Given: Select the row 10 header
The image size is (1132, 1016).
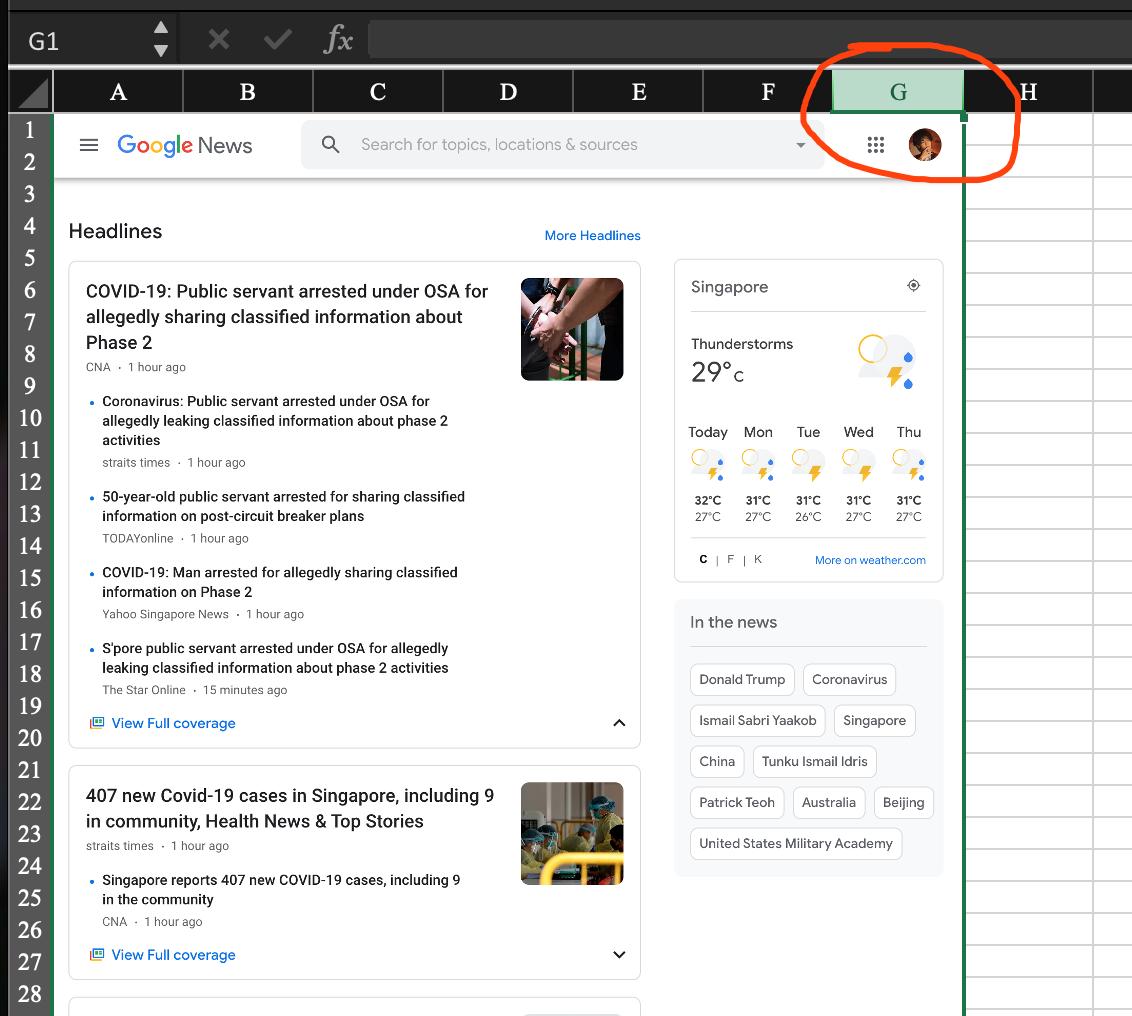Looking at the screenshot, I should [30, 418].
